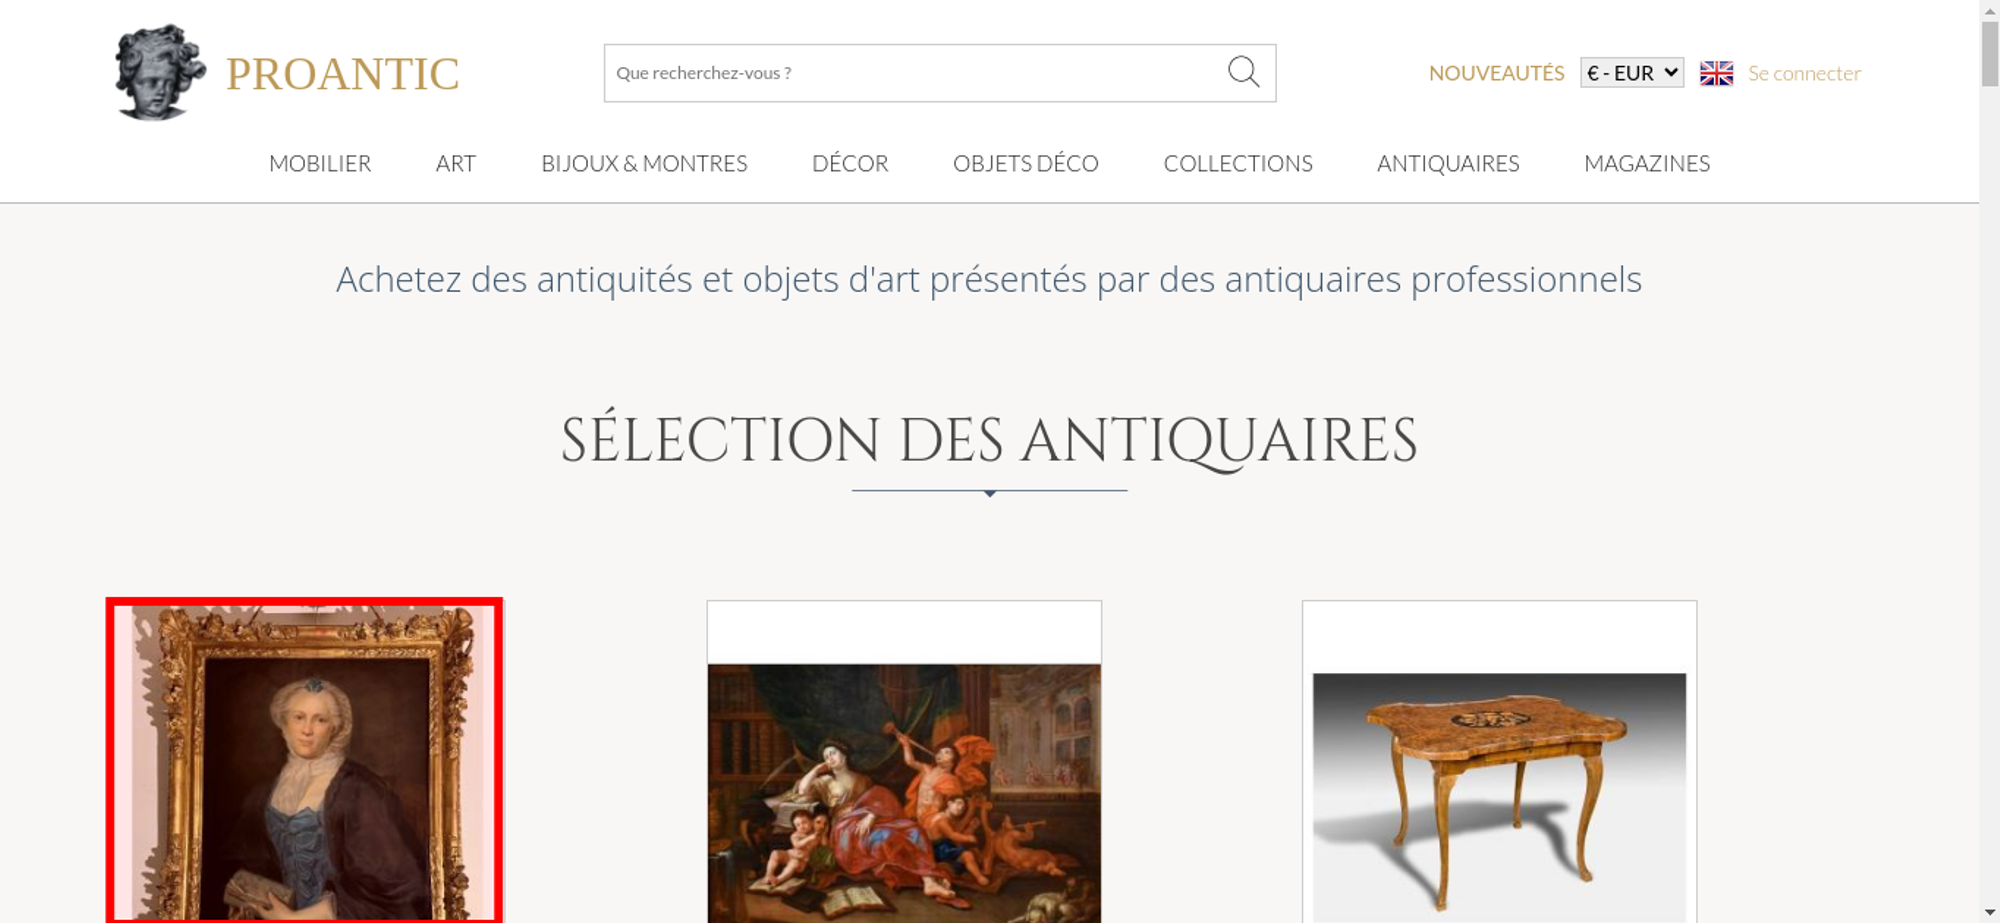
Task: Open the Objets Déco menu
Action: click(1026, 163)
